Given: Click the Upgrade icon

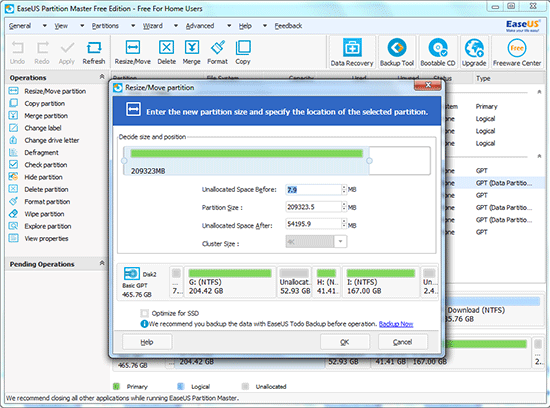Looking at the screenshot, I should [x=474, y=52].
